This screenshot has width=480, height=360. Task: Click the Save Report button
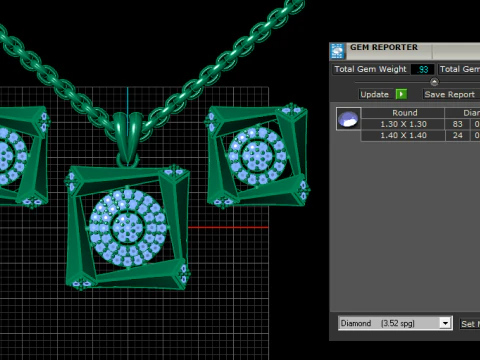click(450, 94)
